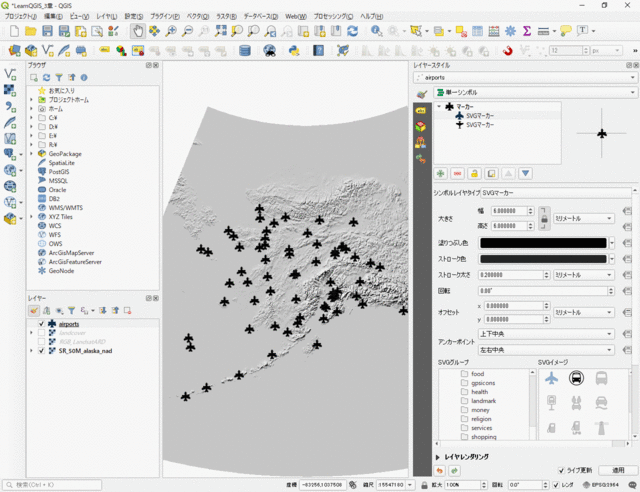Image resolution: width=640 pixels, height=492 pixels.
Task: Select the bus-in-circle SVG image
Action: click(576, 378)
